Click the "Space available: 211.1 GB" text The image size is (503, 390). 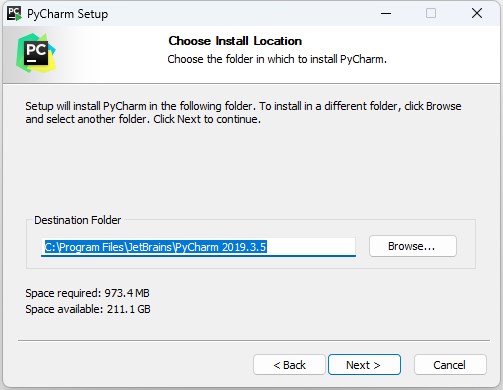tap(88, 309)
